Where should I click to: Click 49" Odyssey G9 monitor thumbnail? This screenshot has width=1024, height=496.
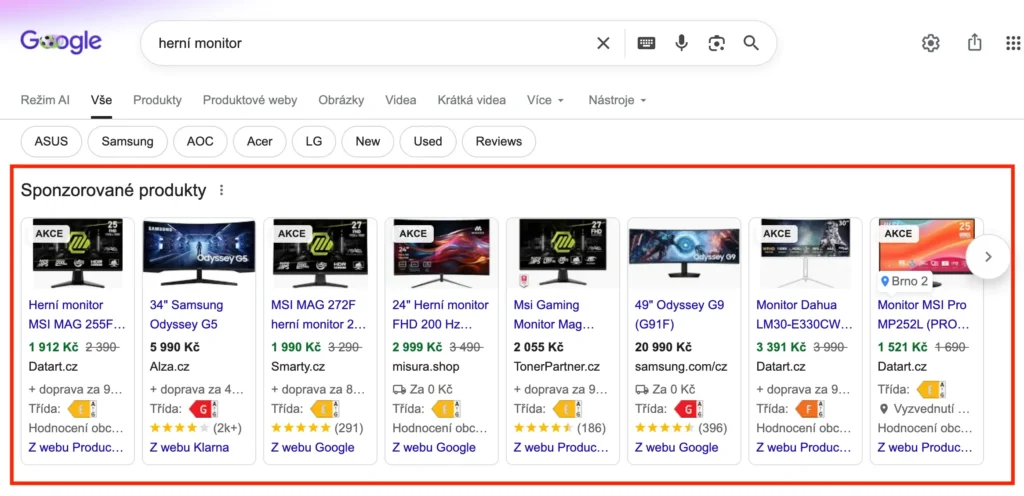[684, 253]
